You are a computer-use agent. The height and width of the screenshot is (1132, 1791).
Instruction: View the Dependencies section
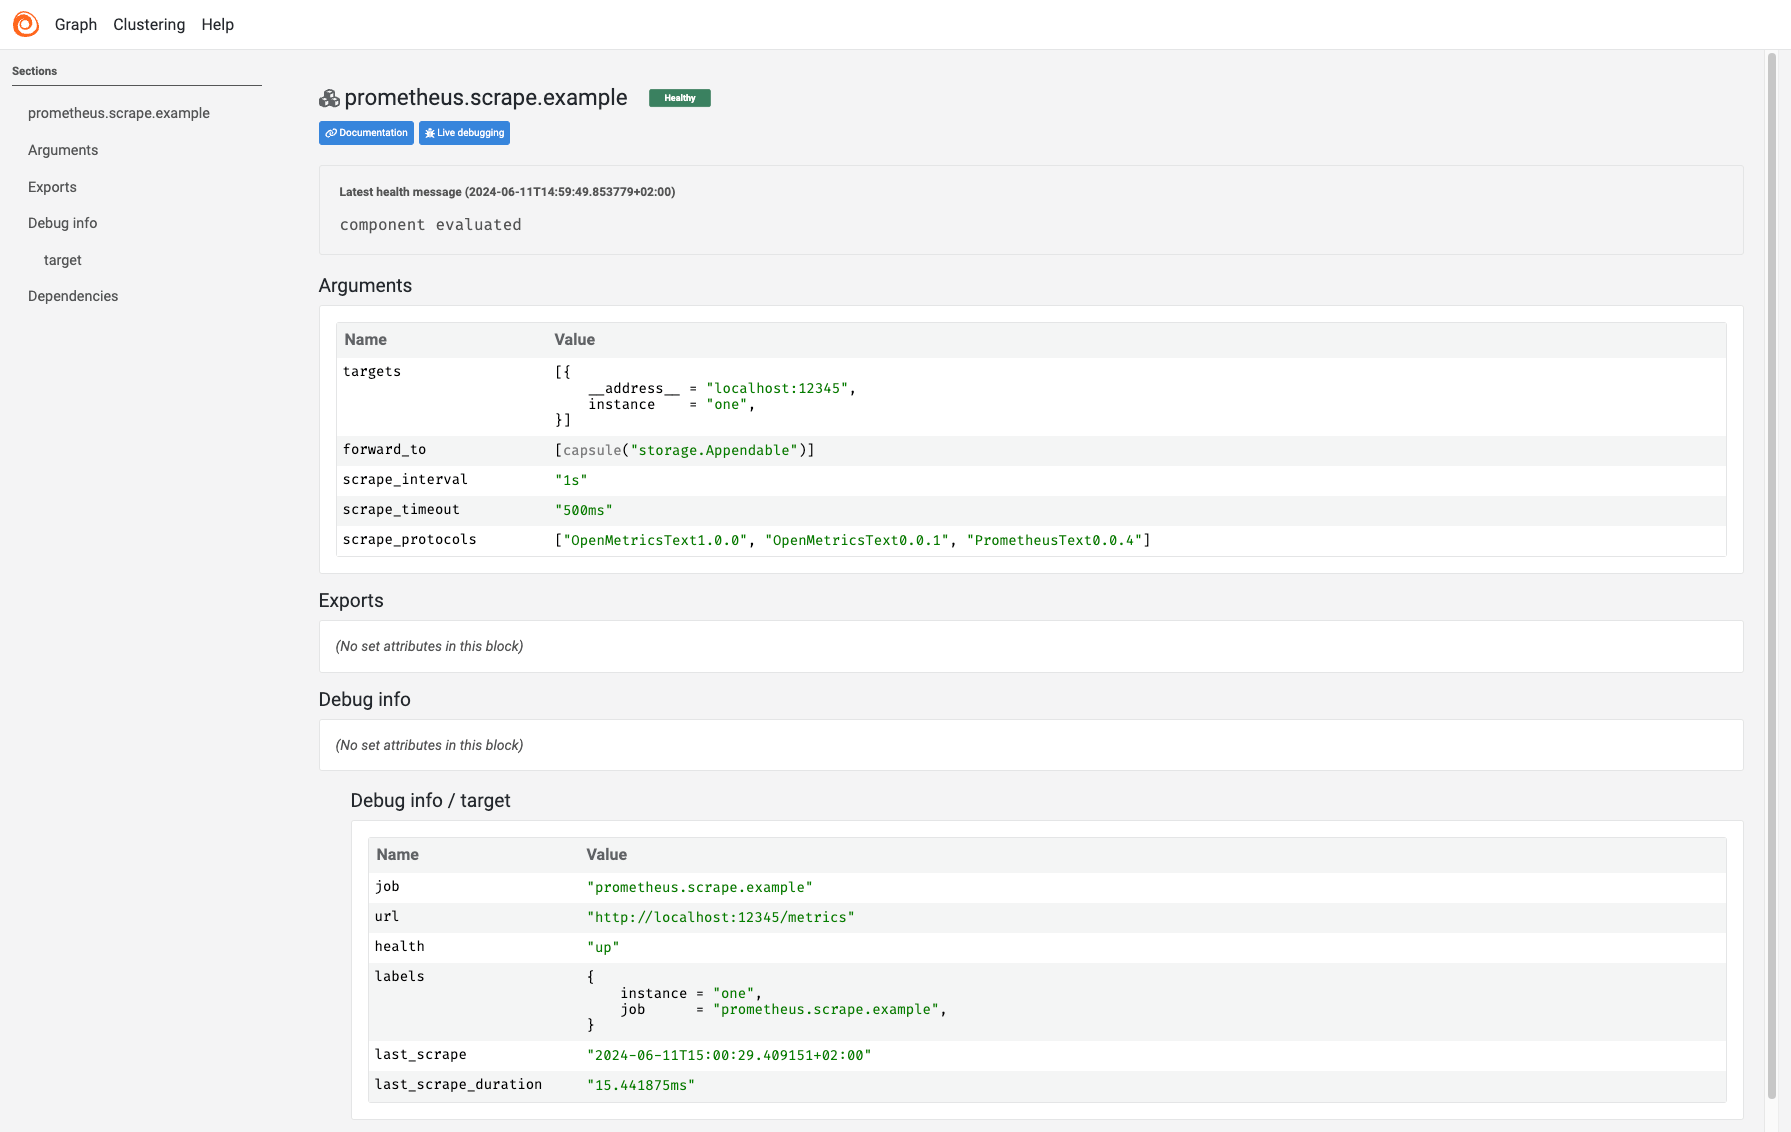point(73,296)
